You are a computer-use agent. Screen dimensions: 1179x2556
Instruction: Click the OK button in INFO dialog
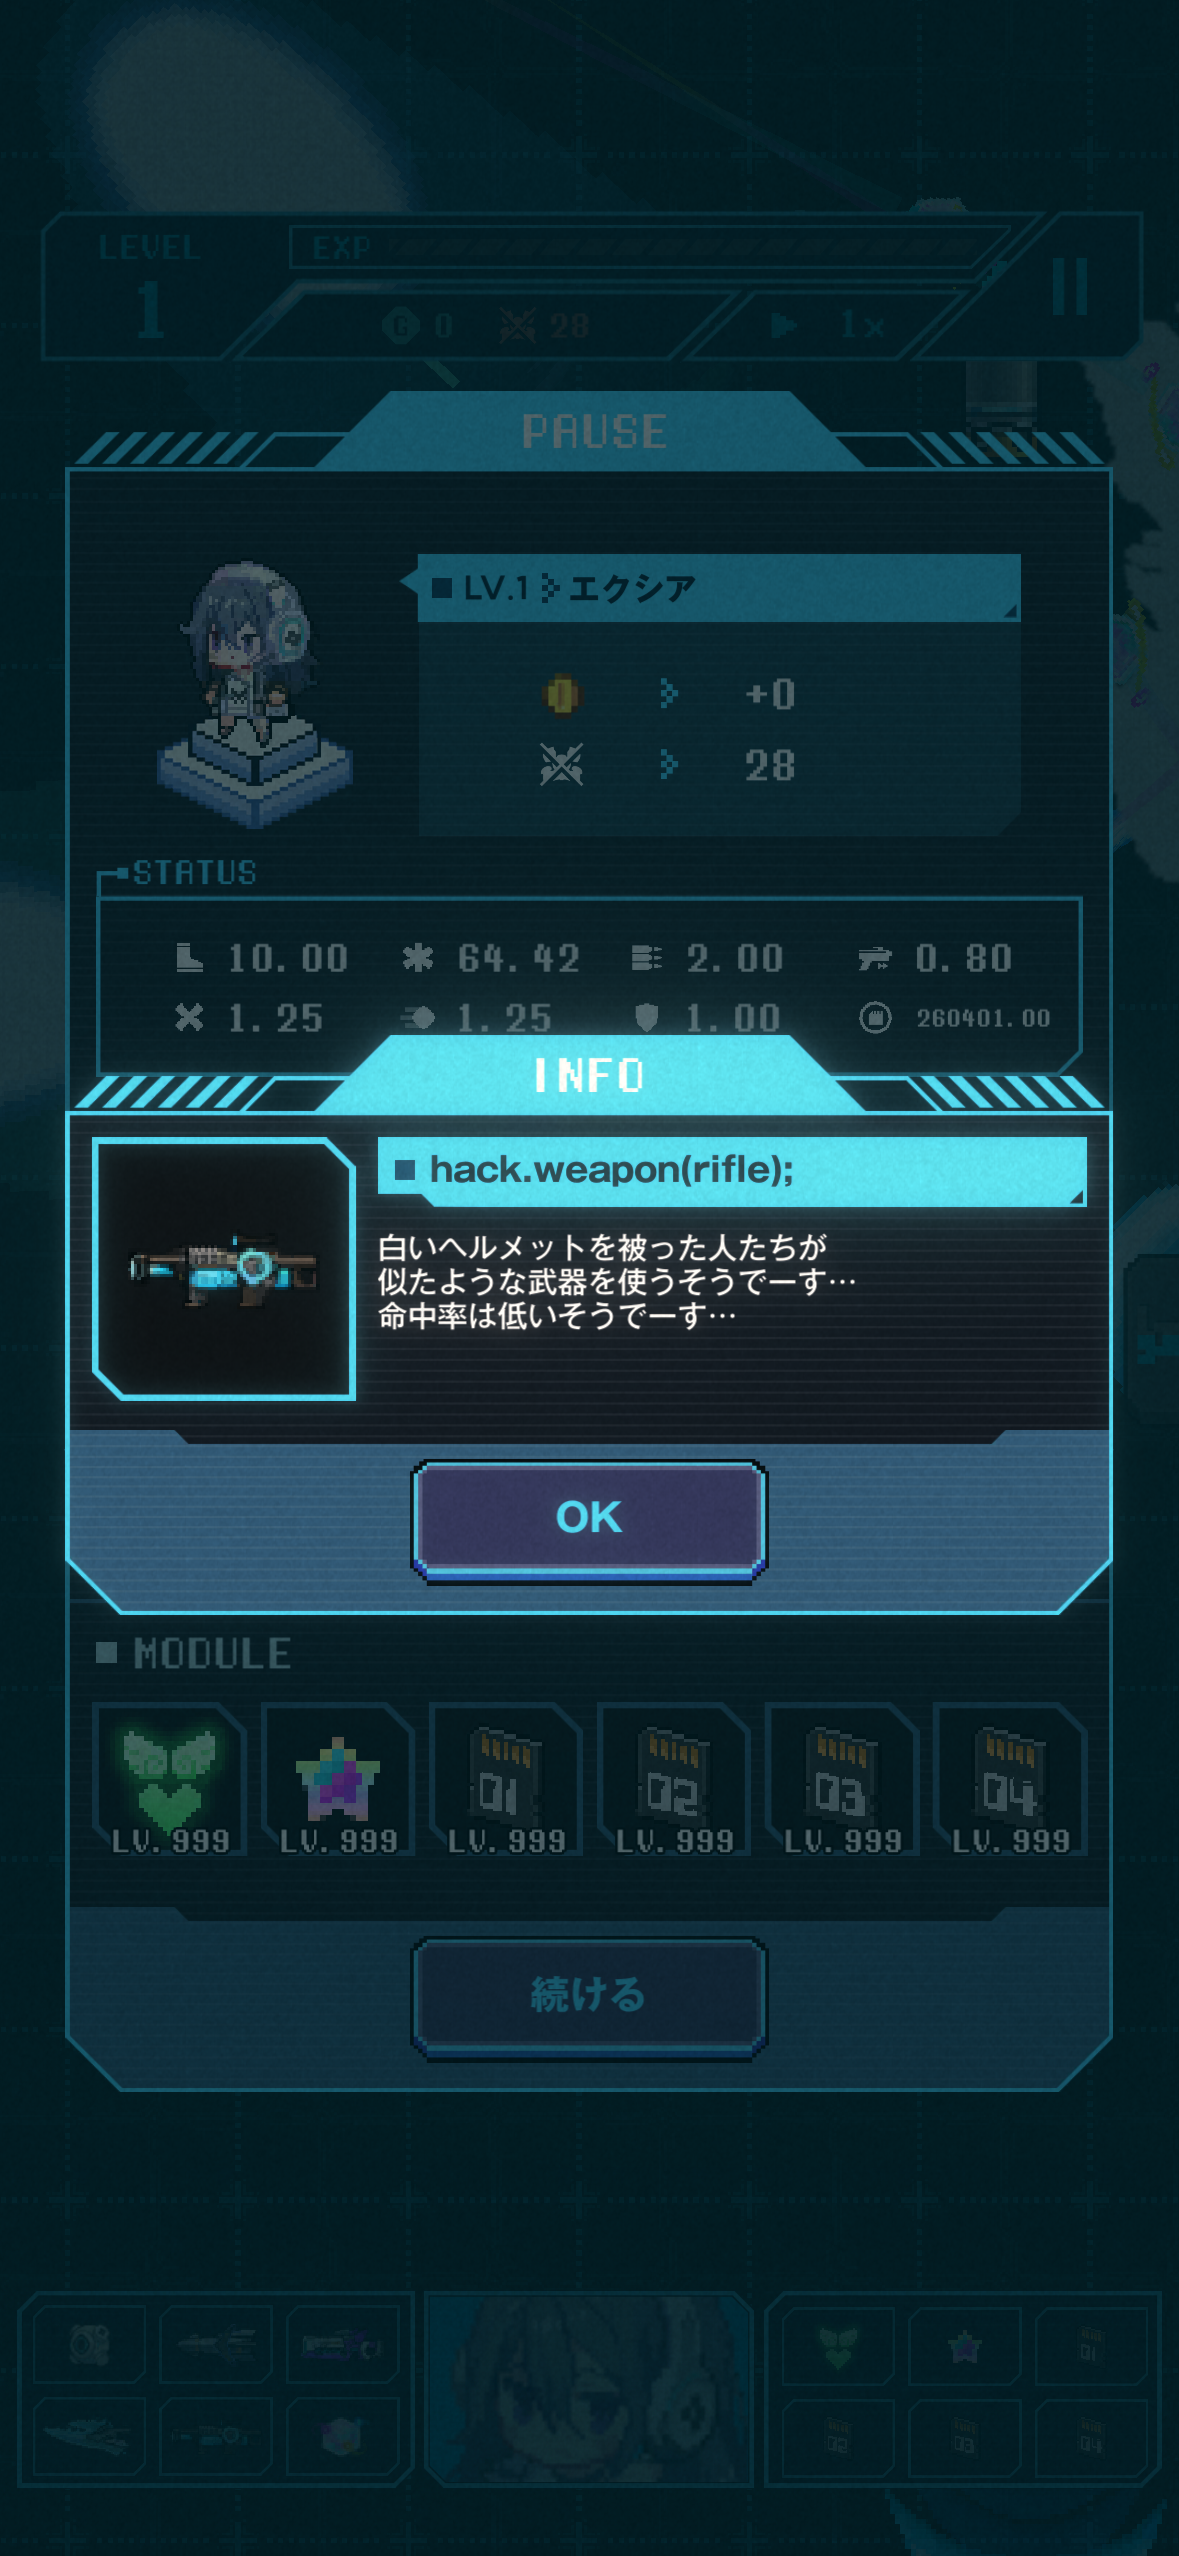(589, 1519)
